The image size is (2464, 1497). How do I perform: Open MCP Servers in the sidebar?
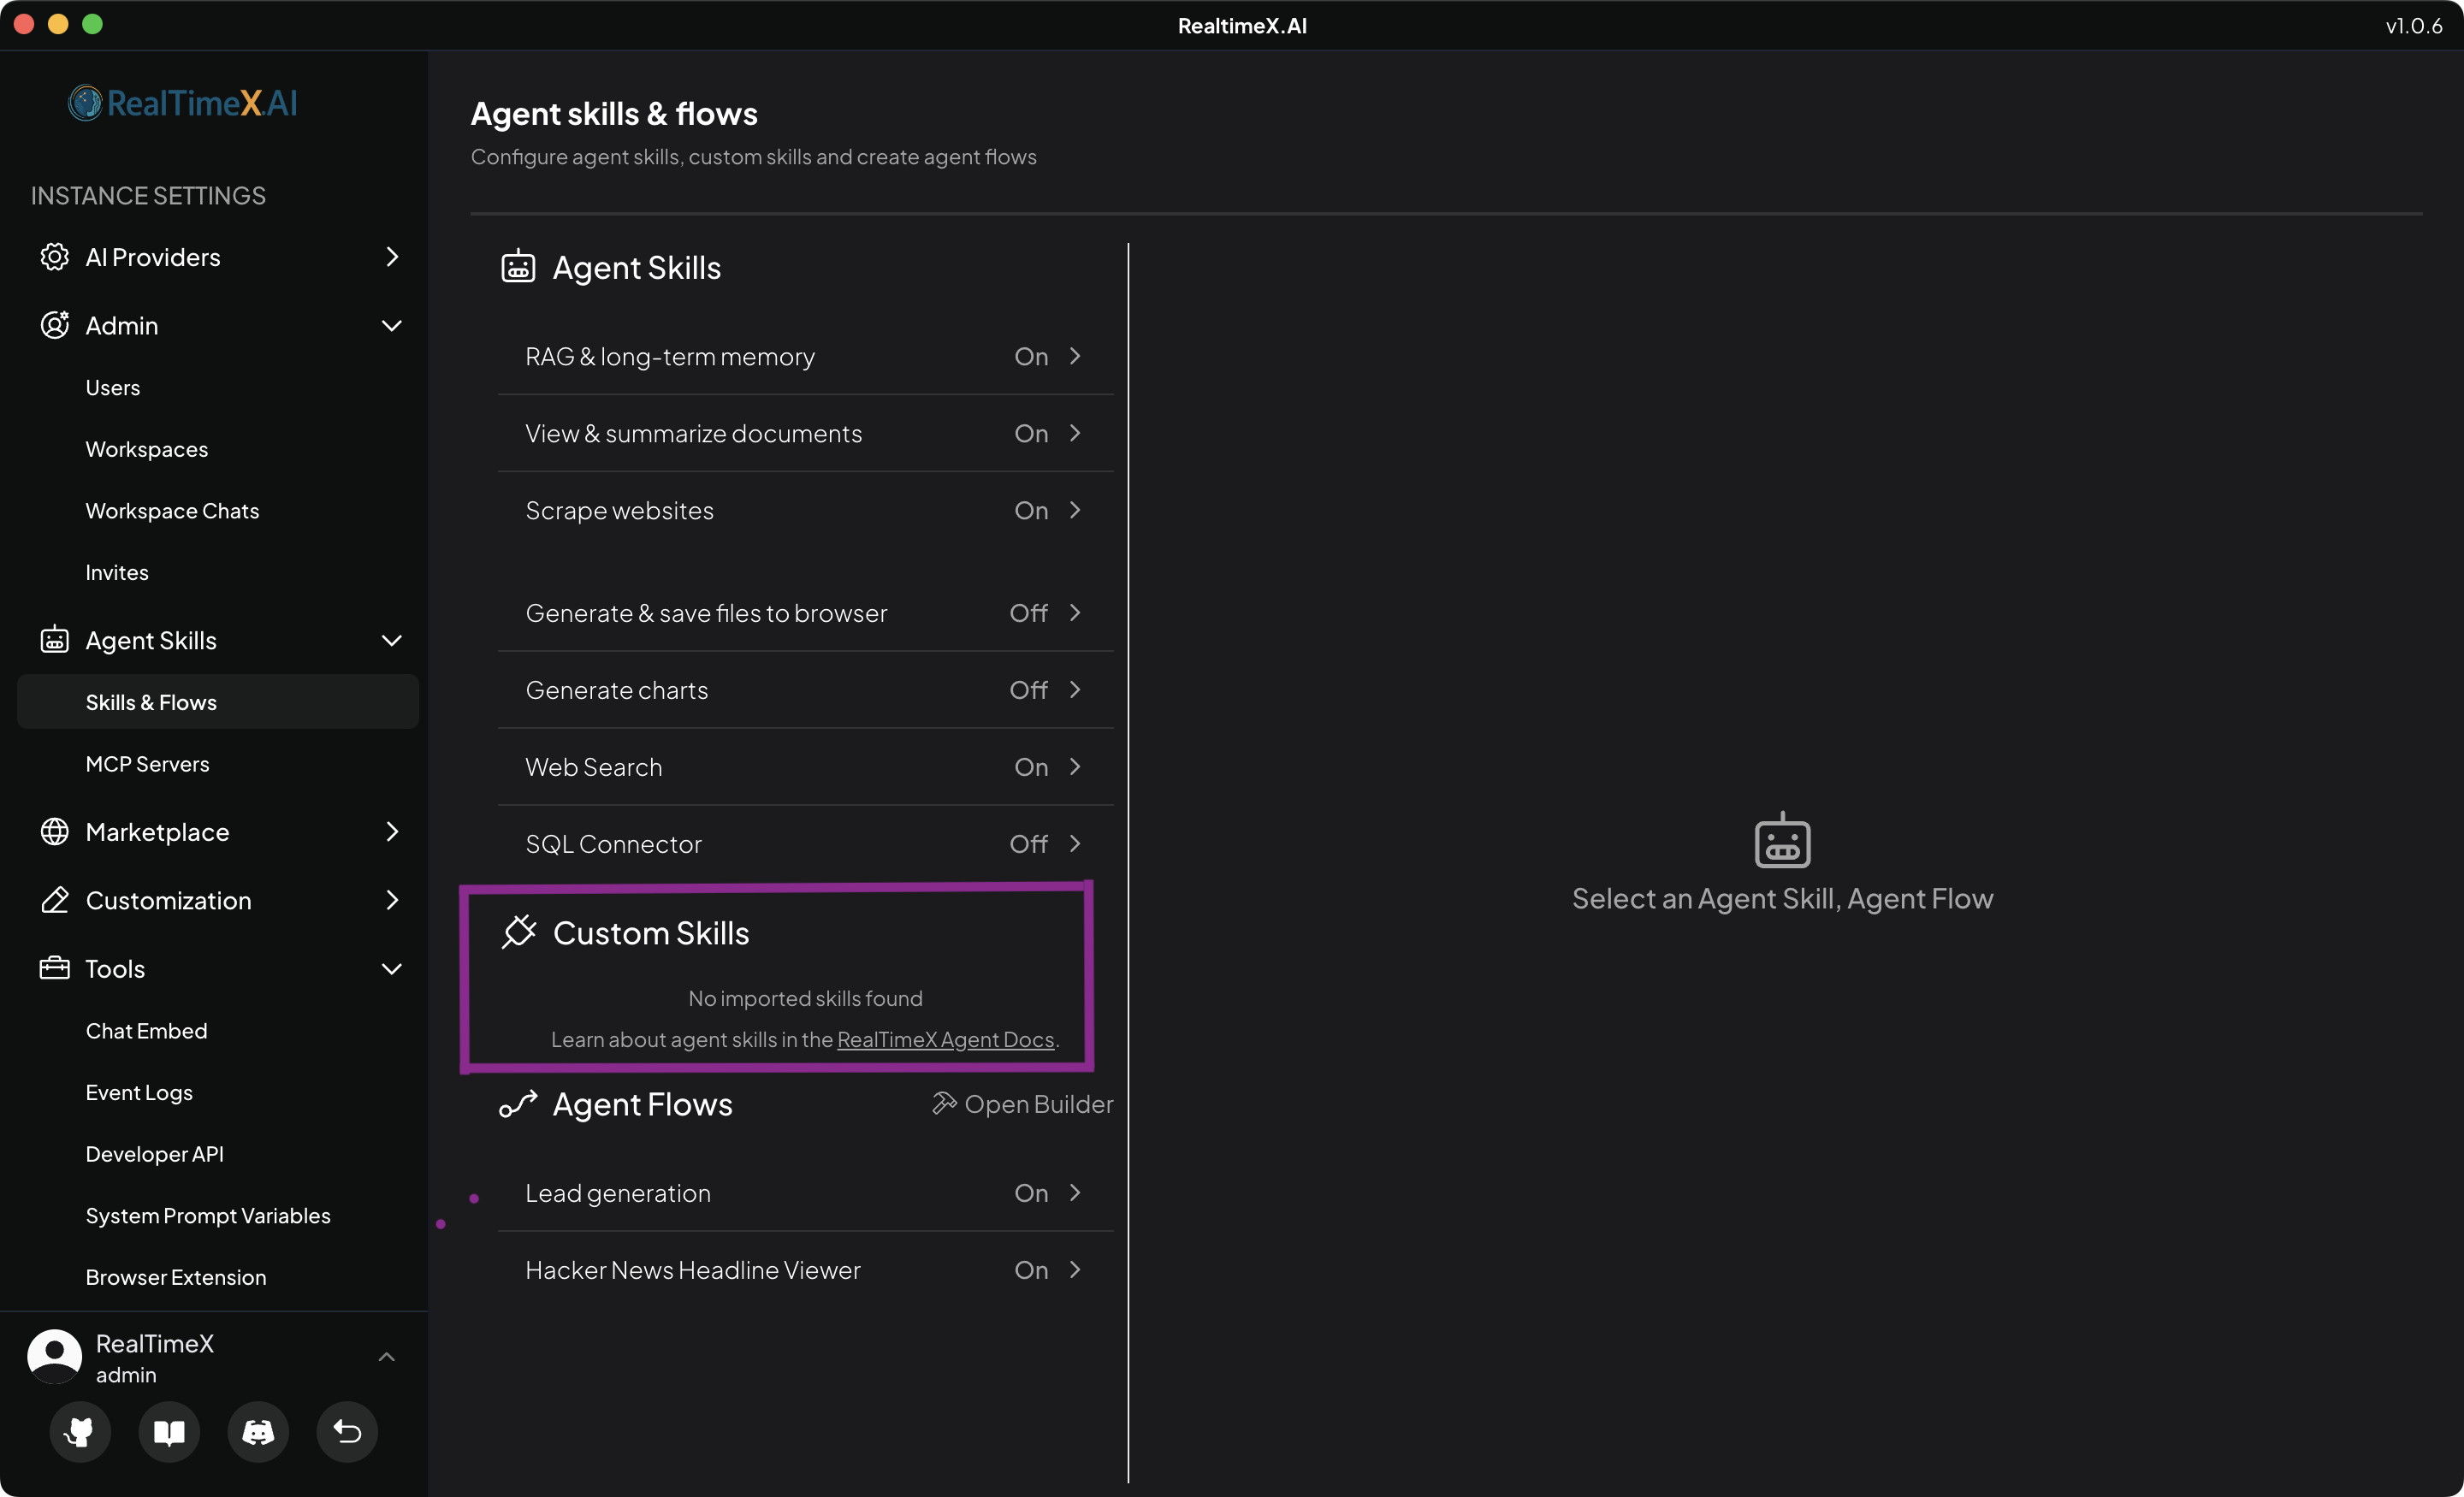pyautogui.click(x=147, y=764)
